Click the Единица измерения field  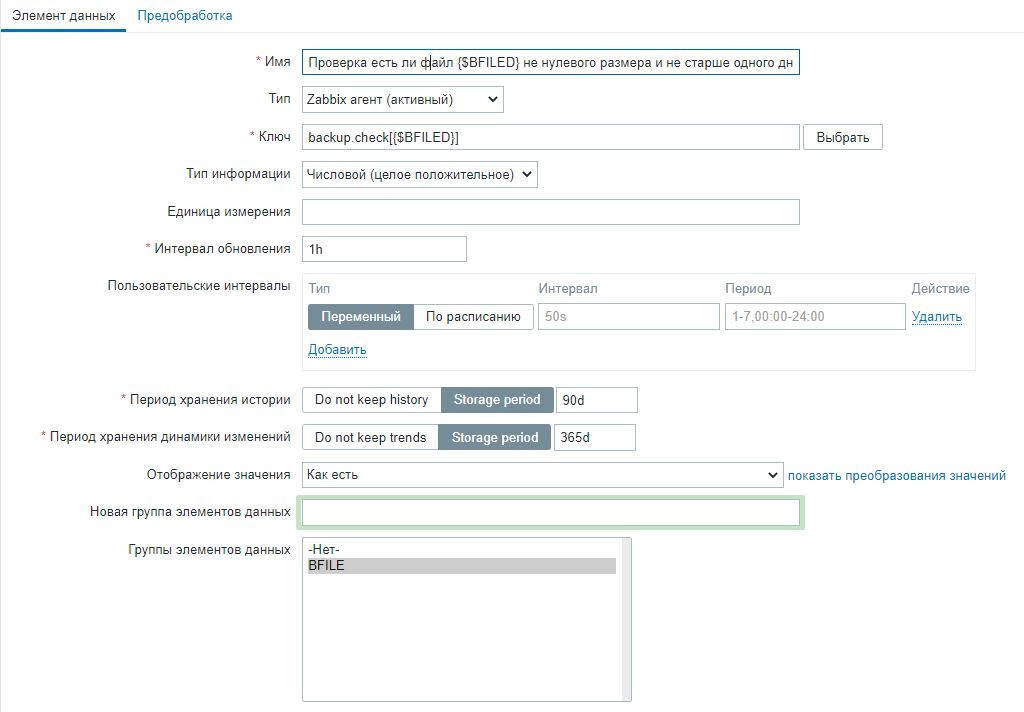550,212
